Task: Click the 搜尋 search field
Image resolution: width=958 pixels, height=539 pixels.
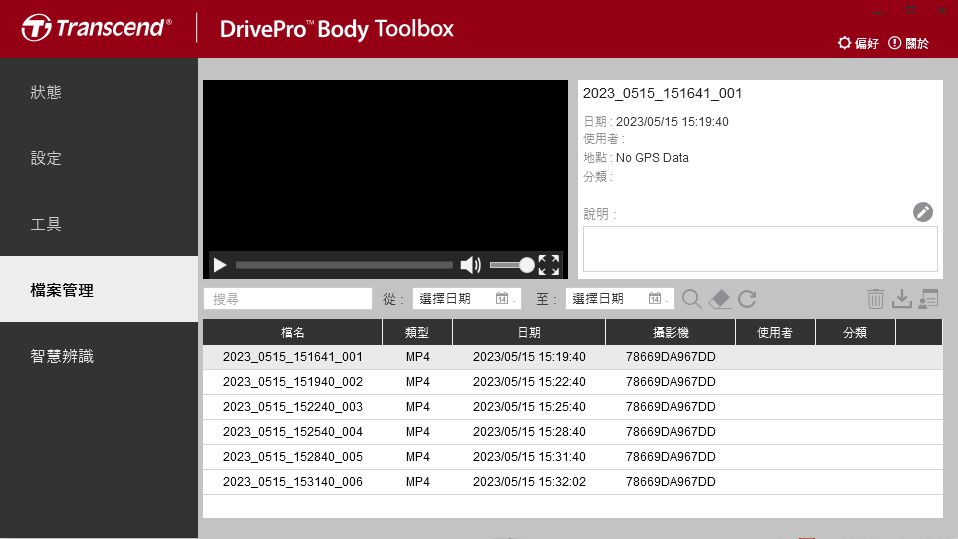Action: [288, 299]
